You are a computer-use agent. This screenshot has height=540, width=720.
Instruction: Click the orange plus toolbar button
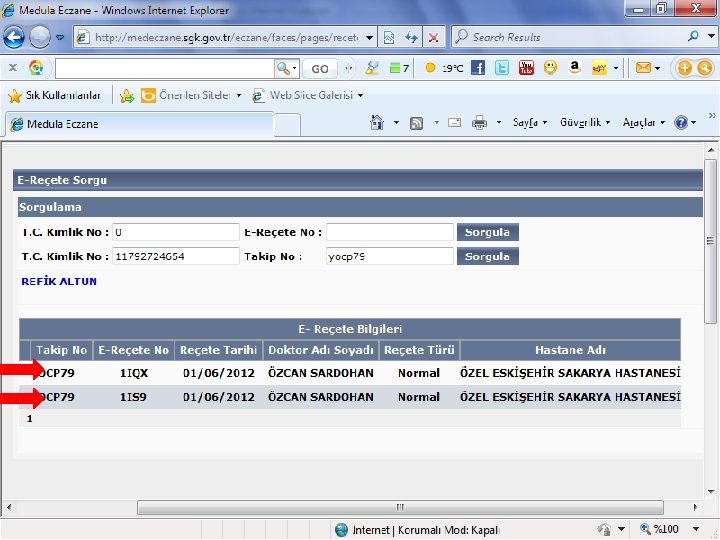(x=685, y=68)
